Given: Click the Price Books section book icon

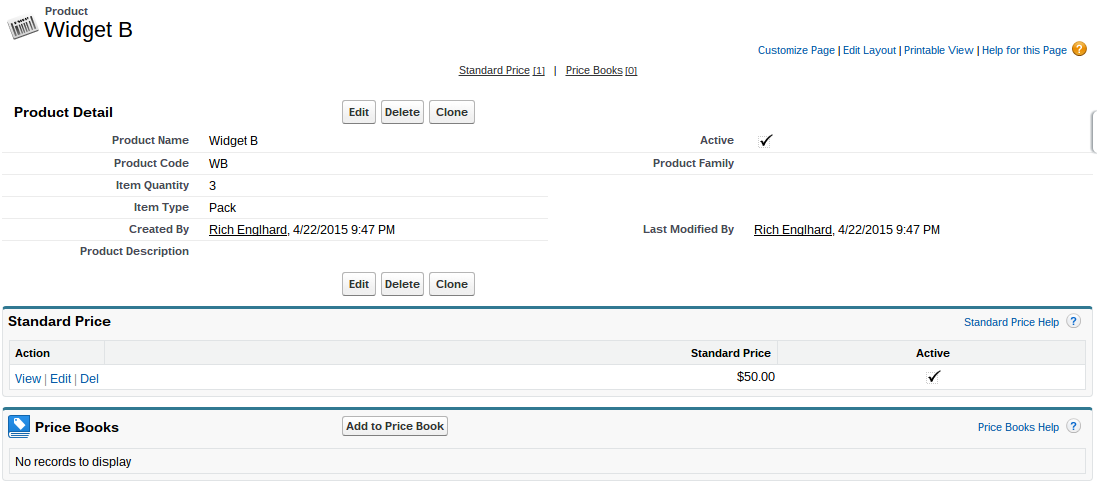Looking at the screenshot, I should 19,427.
